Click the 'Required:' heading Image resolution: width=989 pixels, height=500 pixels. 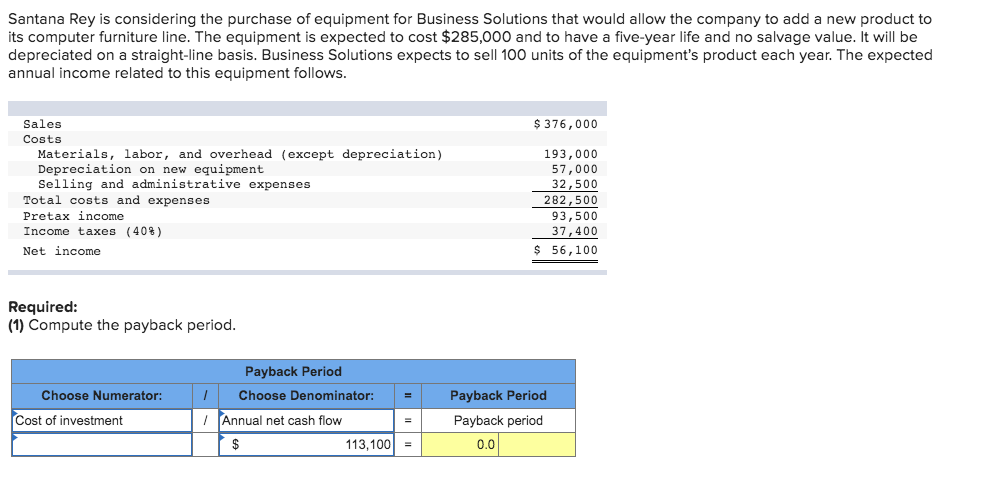43,307
